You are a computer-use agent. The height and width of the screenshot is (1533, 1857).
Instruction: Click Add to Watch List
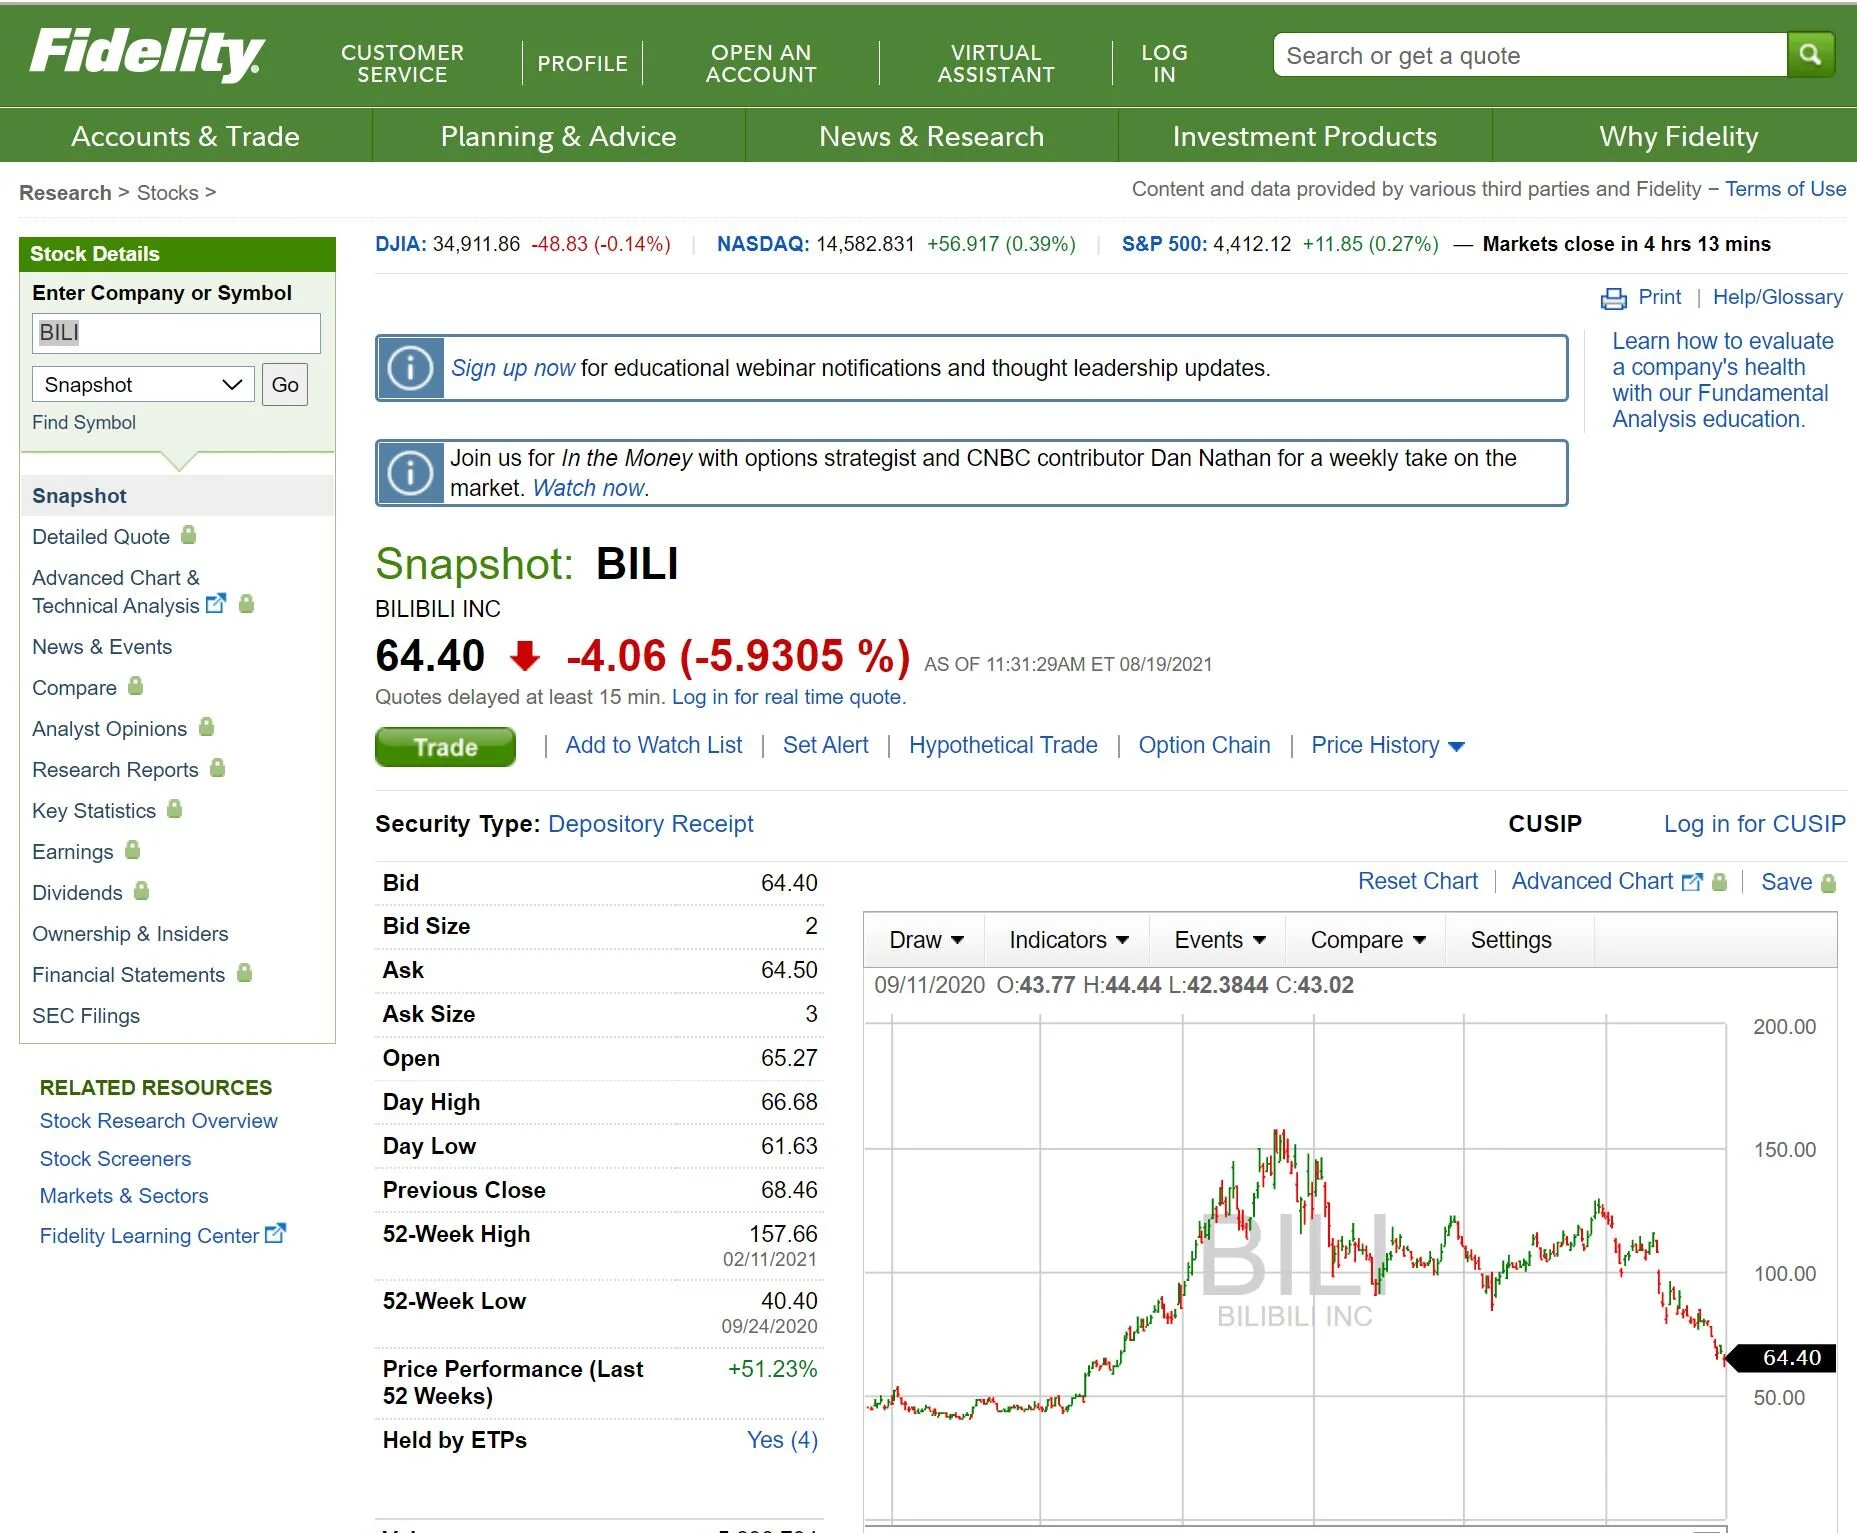(654, 745)
